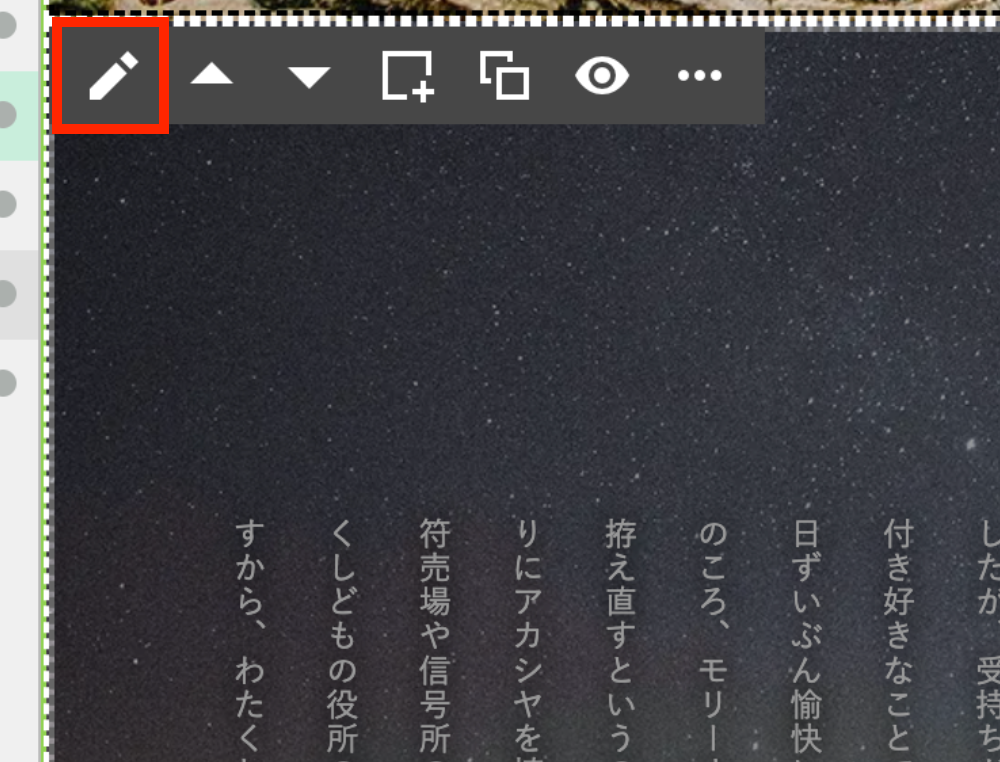Click the bottommost gray dot in the sidebar
This screenshot has width=1000, height=762.
point(6,383)
